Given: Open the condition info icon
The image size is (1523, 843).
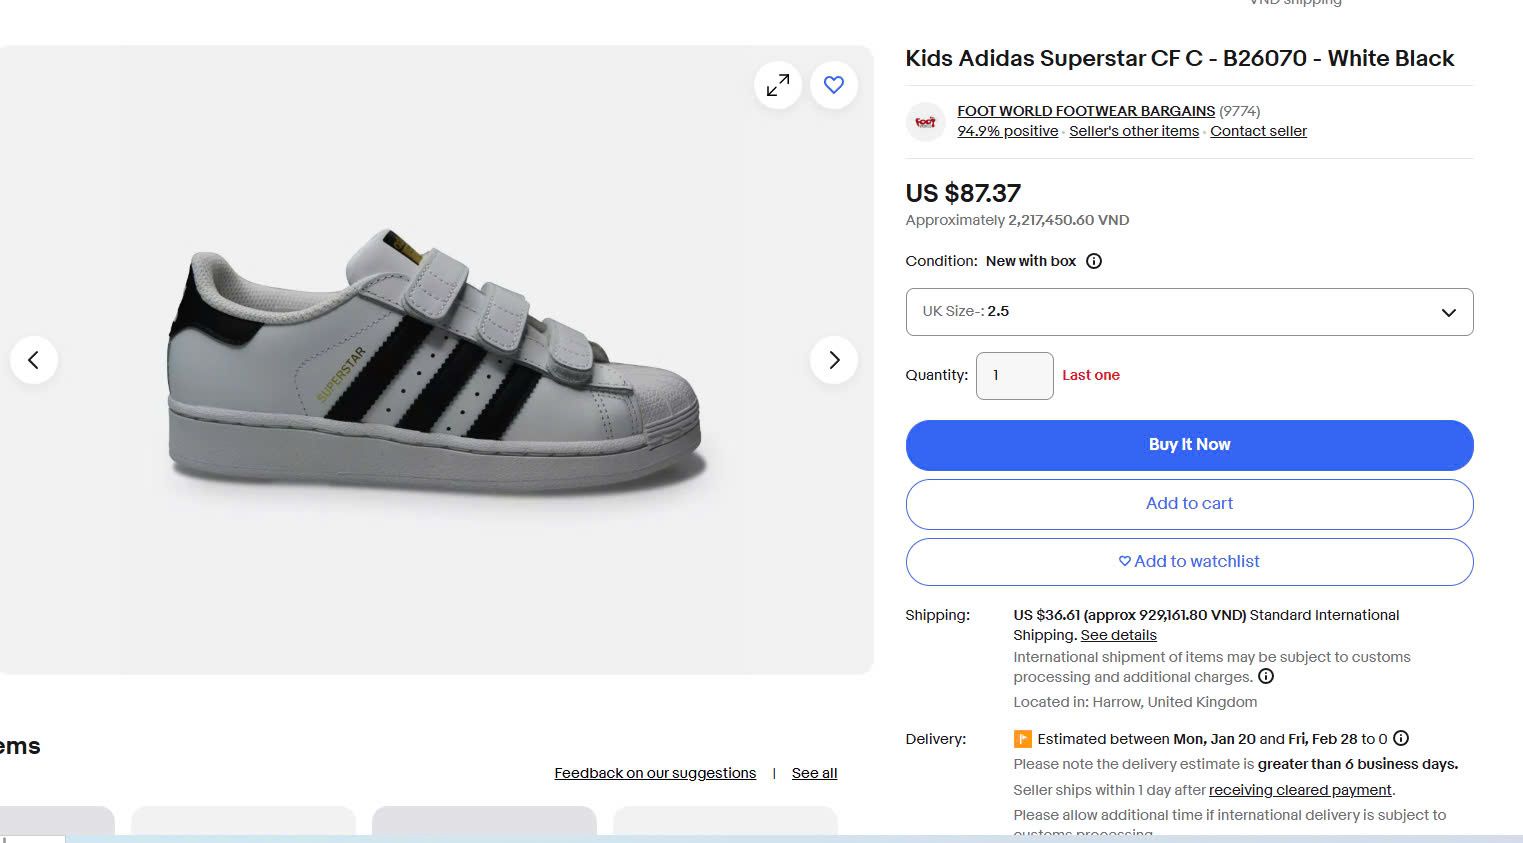Looking at the screenshot, I should (1094, 261).
